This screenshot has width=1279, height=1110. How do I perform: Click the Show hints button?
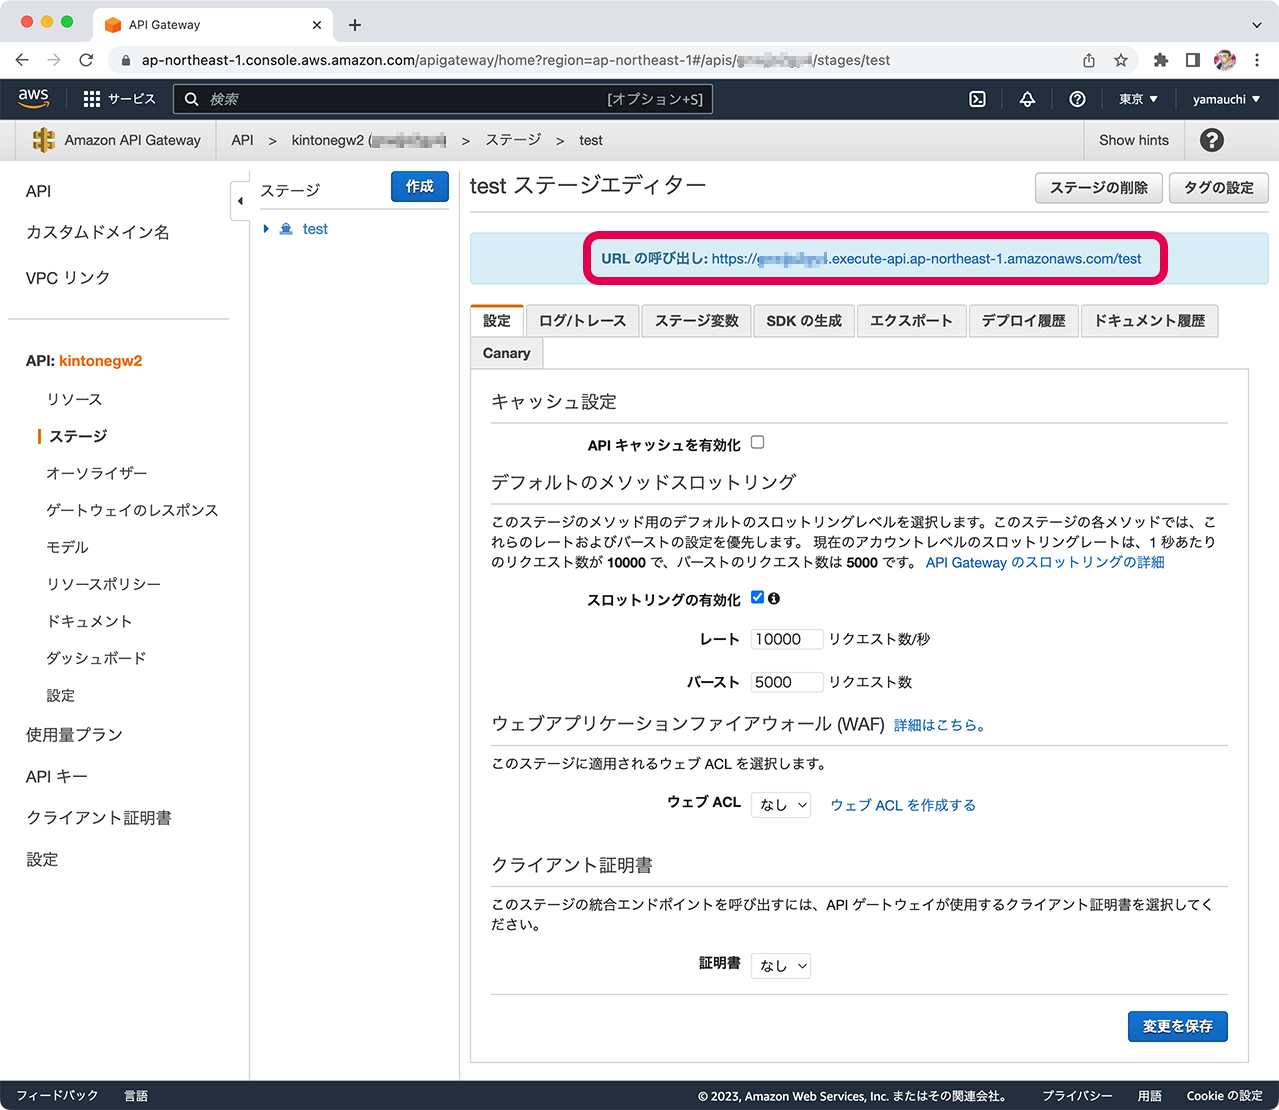(x=1134, y=140)
